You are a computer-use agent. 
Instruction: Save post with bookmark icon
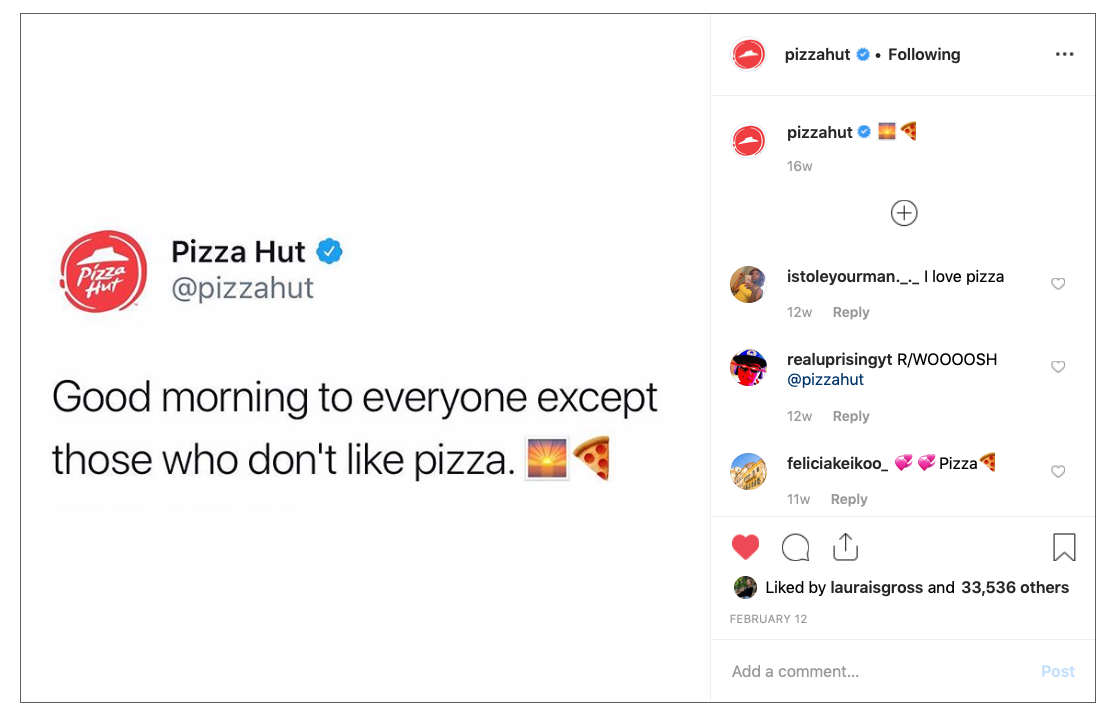[x=1064, y=547]
